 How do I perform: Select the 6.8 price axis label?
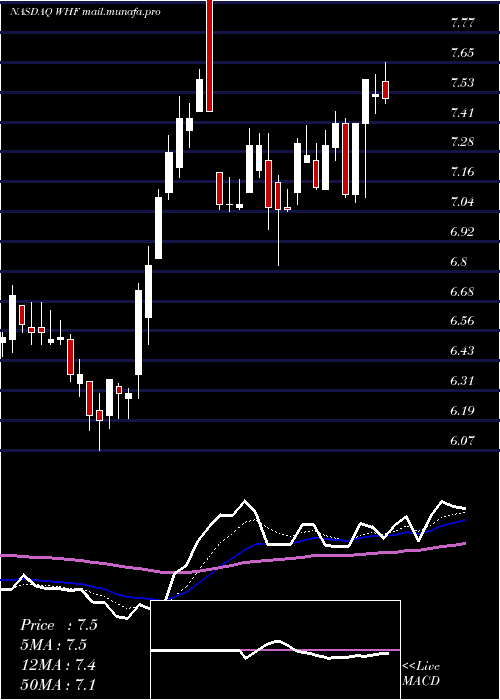coord(458,262)
